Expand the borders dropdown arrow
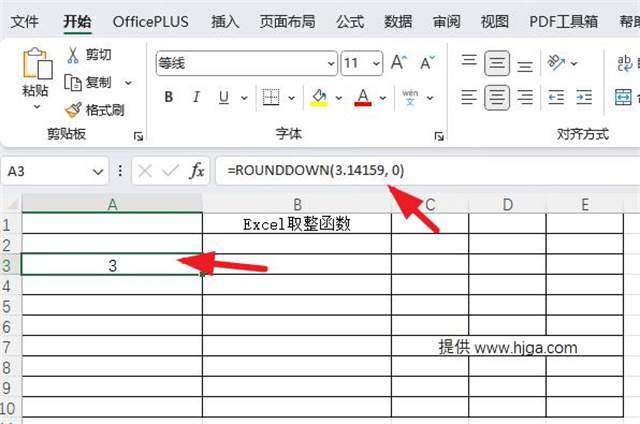Viewport: 640px width, 424px height. pos(291,98)
